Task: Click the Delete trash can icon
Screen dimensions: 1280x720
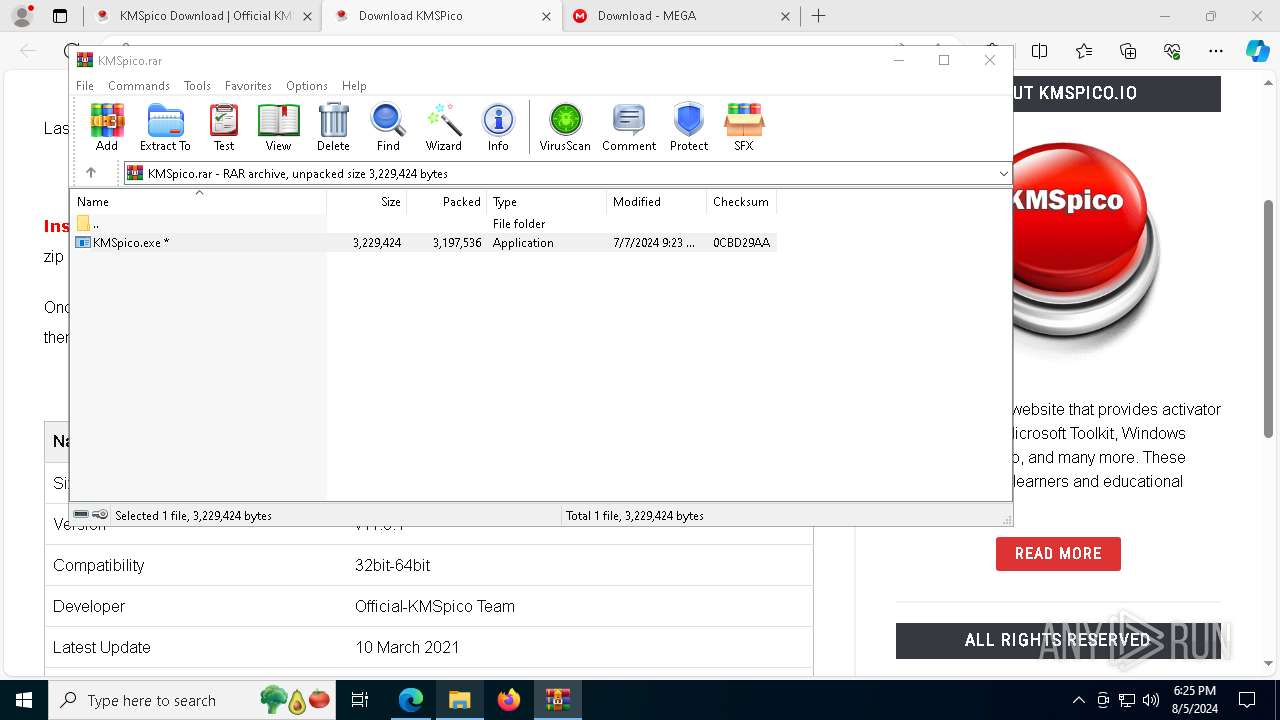Action: coord(333,127)
